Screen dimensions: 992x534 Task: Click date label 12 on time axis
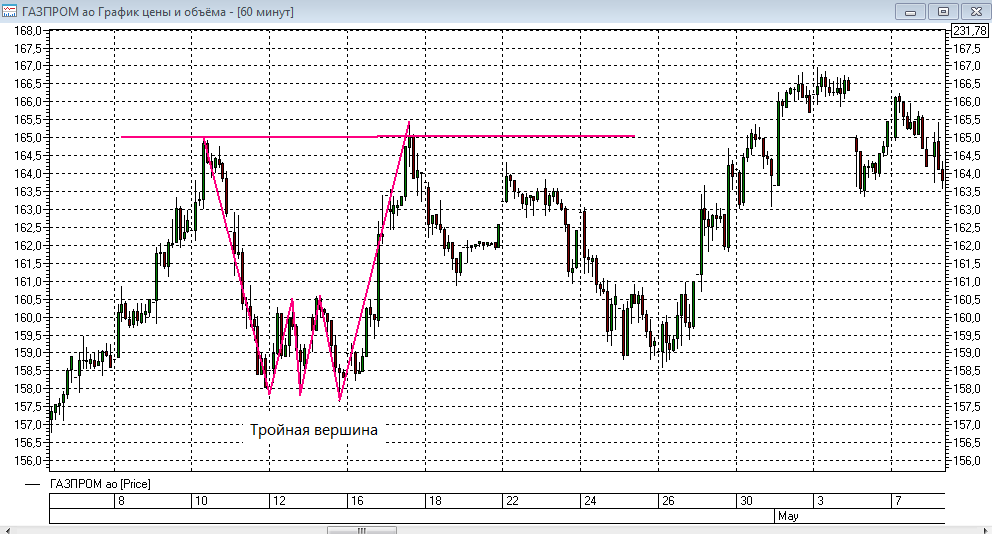click(x=279, y=500)
